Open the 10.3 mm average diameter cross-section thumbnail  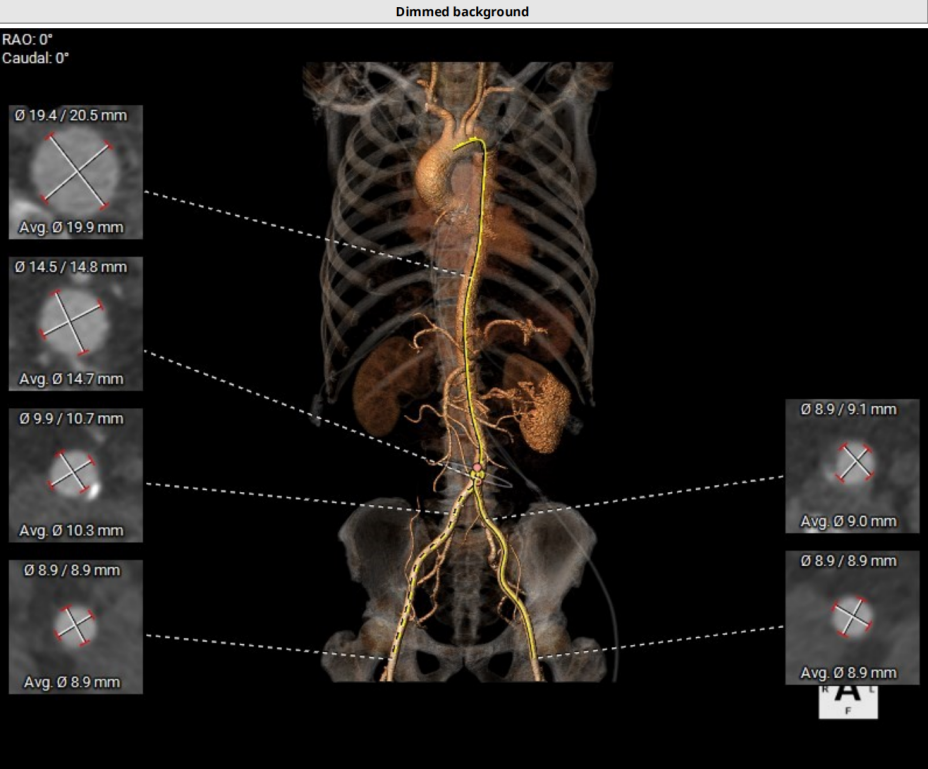pos(76,475)
